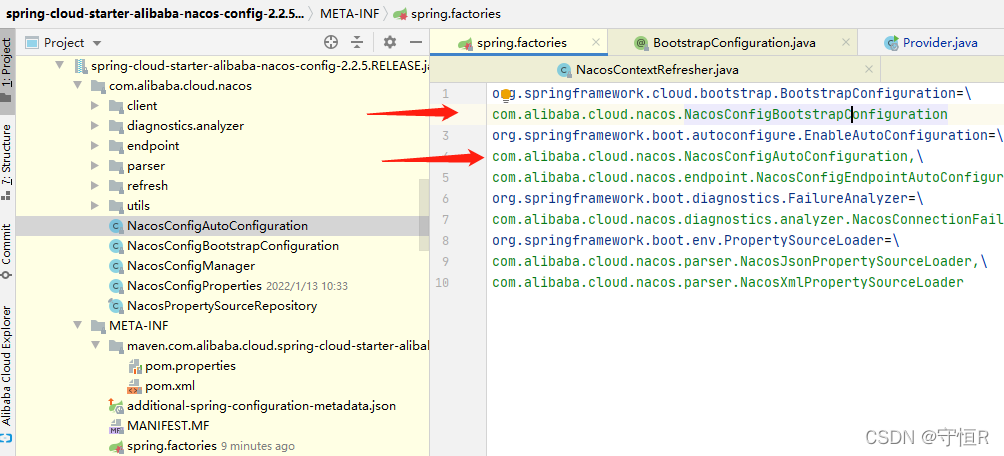Click NacosXmlPropertySourceLoader on line 10
The width and height of the screenshot is (1004, 456).
(x=852, y=282)
